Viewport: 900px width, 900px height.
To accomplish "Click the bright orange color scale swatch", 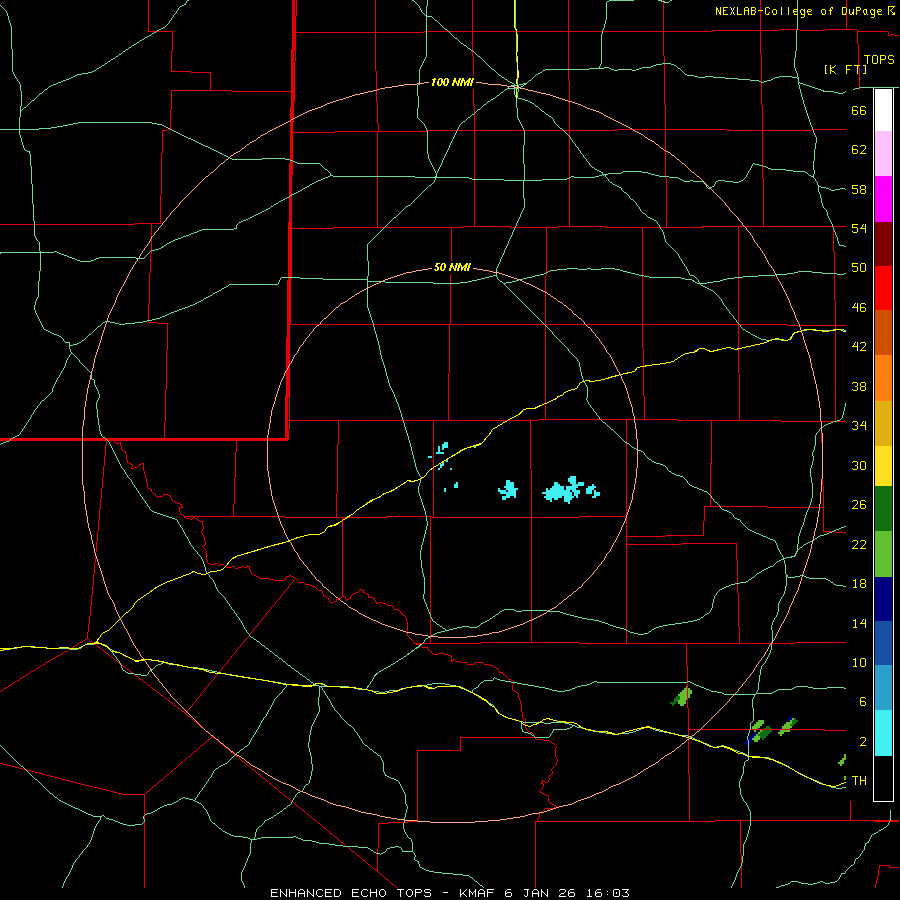I will pyautogui.click(x=883, y=378).
